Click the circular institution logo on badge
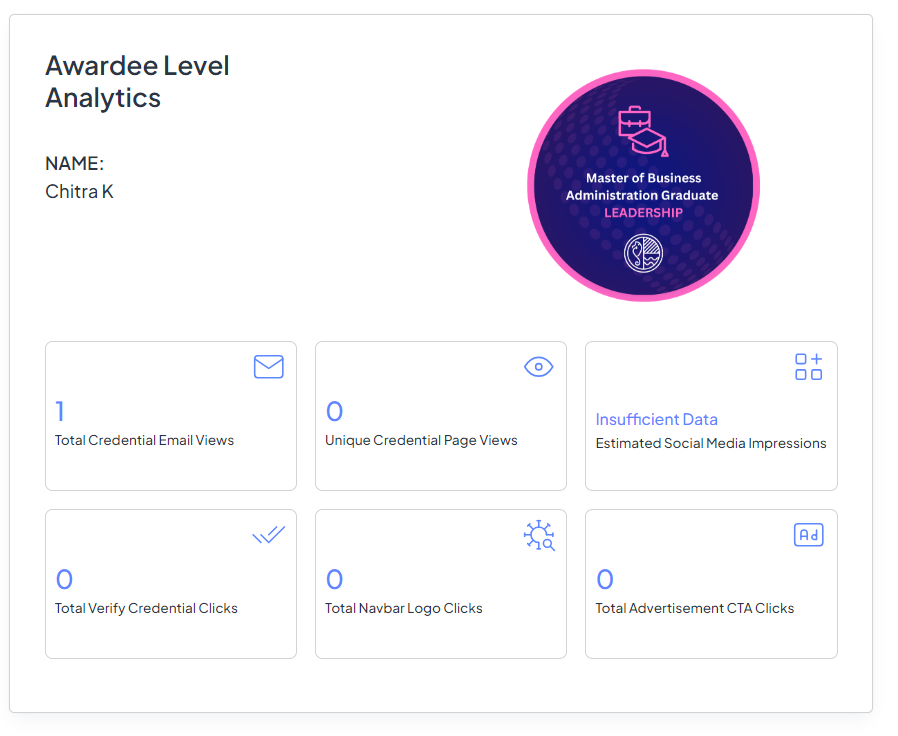The width and height of the screenshot is (898, 736). pyautogui.click(x=643, y=253)
